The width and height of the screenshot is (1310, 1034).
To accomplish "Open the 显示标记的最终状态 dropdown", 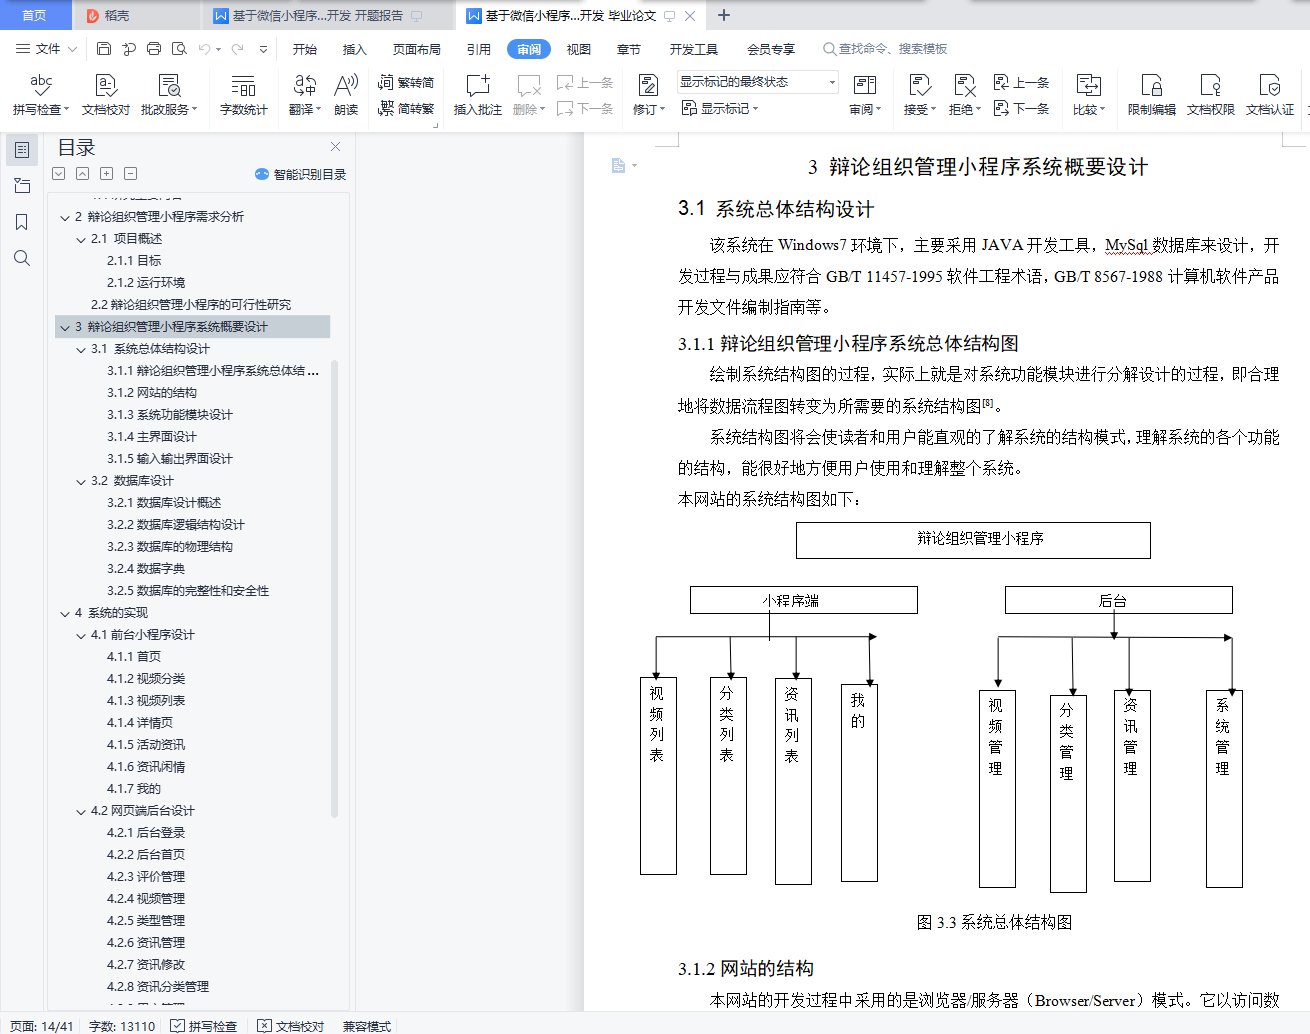I will point(757,82).
